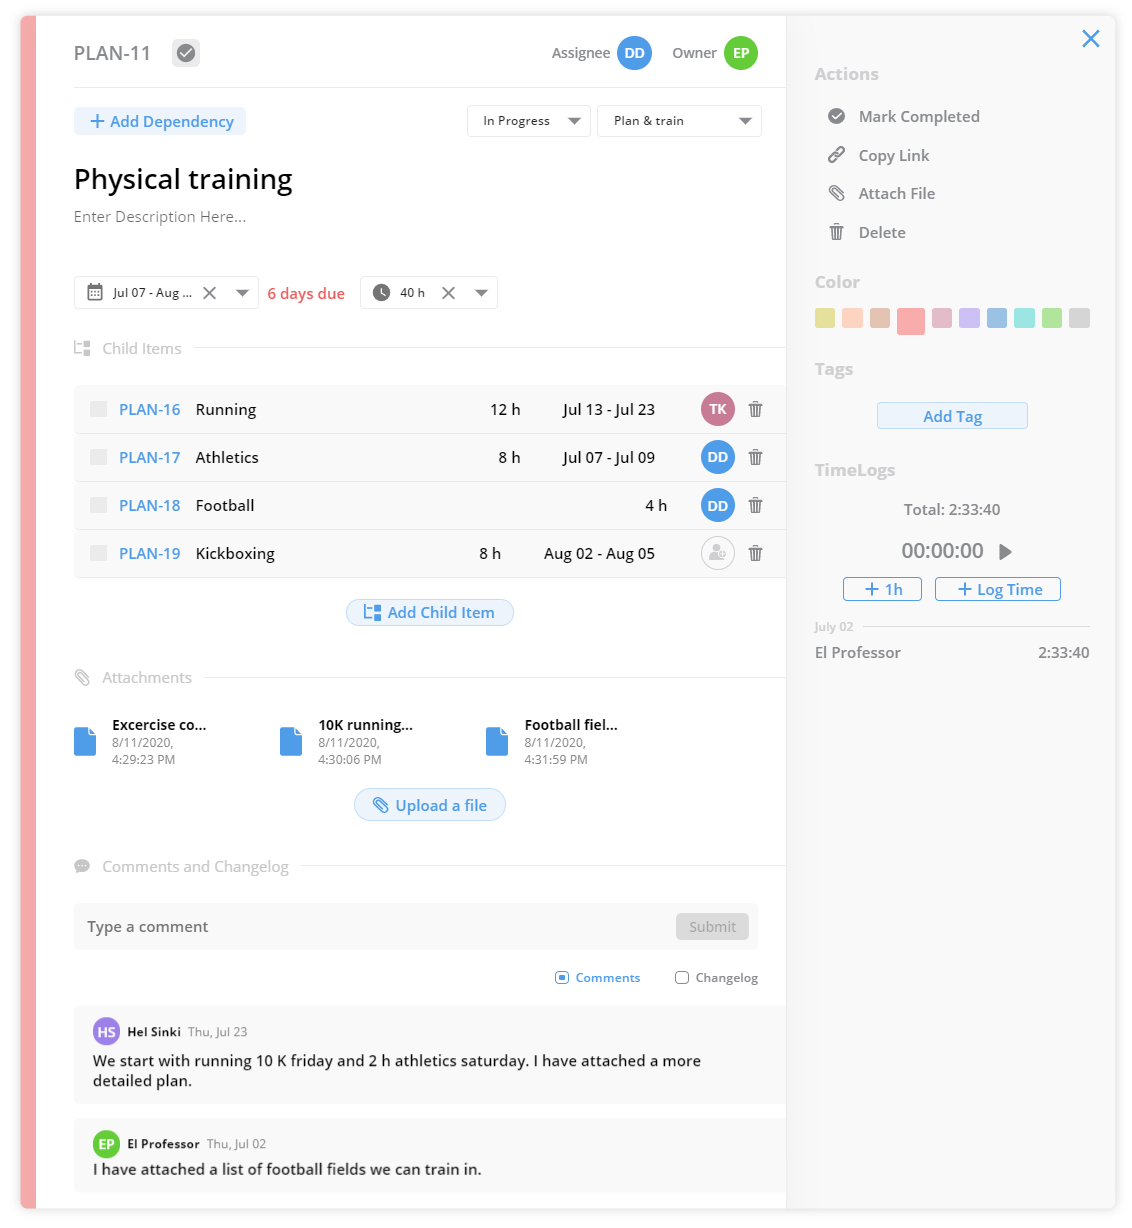Check the PLAN-18 Football checkbox
Viewport: 1132px width, 1228px height.
pyautogui.click(x=98, y=505)
